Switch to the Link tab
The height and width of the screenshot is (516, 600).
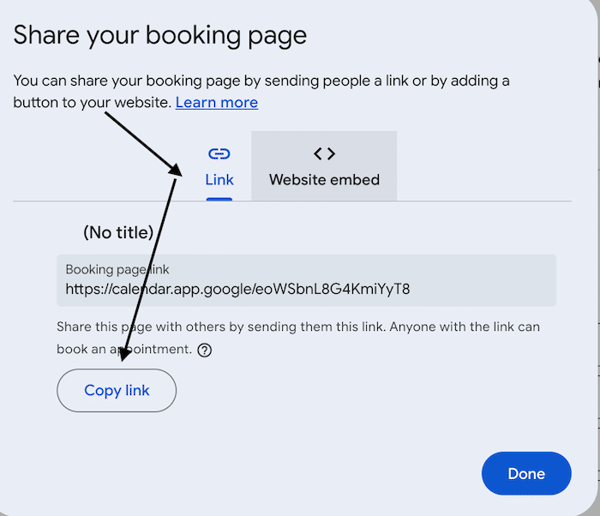[x=219, y=167]
